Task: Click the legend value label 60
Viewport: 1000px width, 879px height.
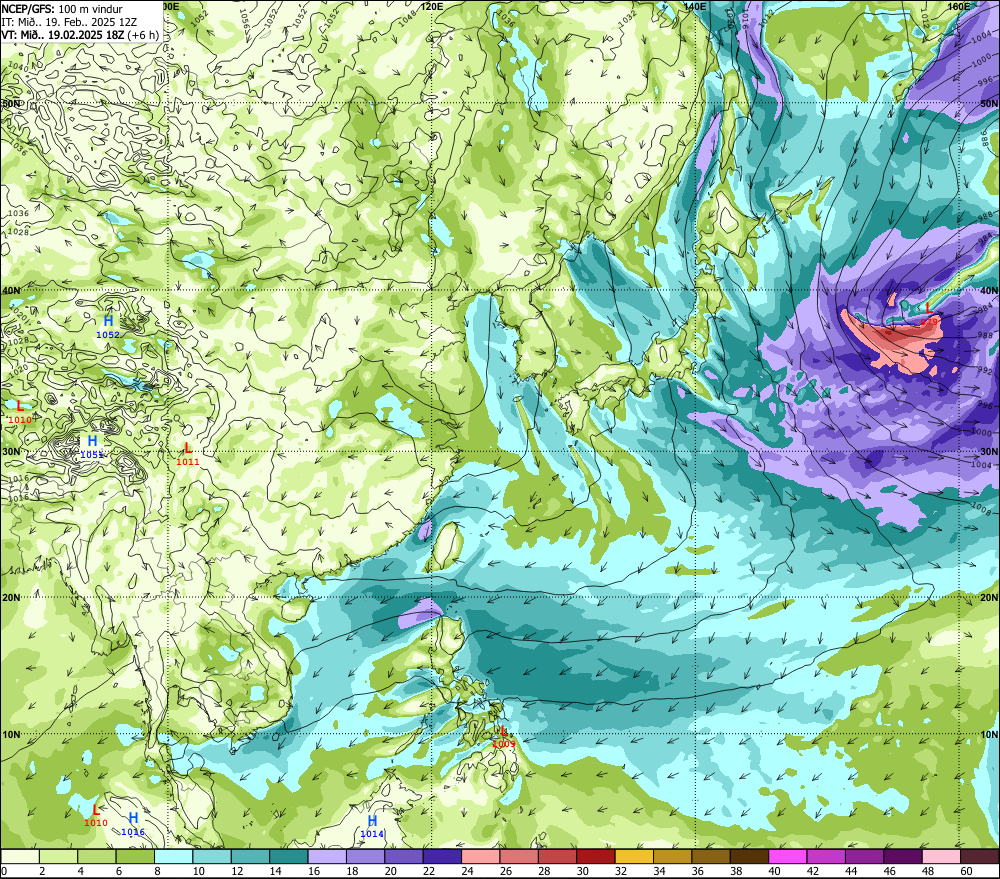Action: (966, 871)
